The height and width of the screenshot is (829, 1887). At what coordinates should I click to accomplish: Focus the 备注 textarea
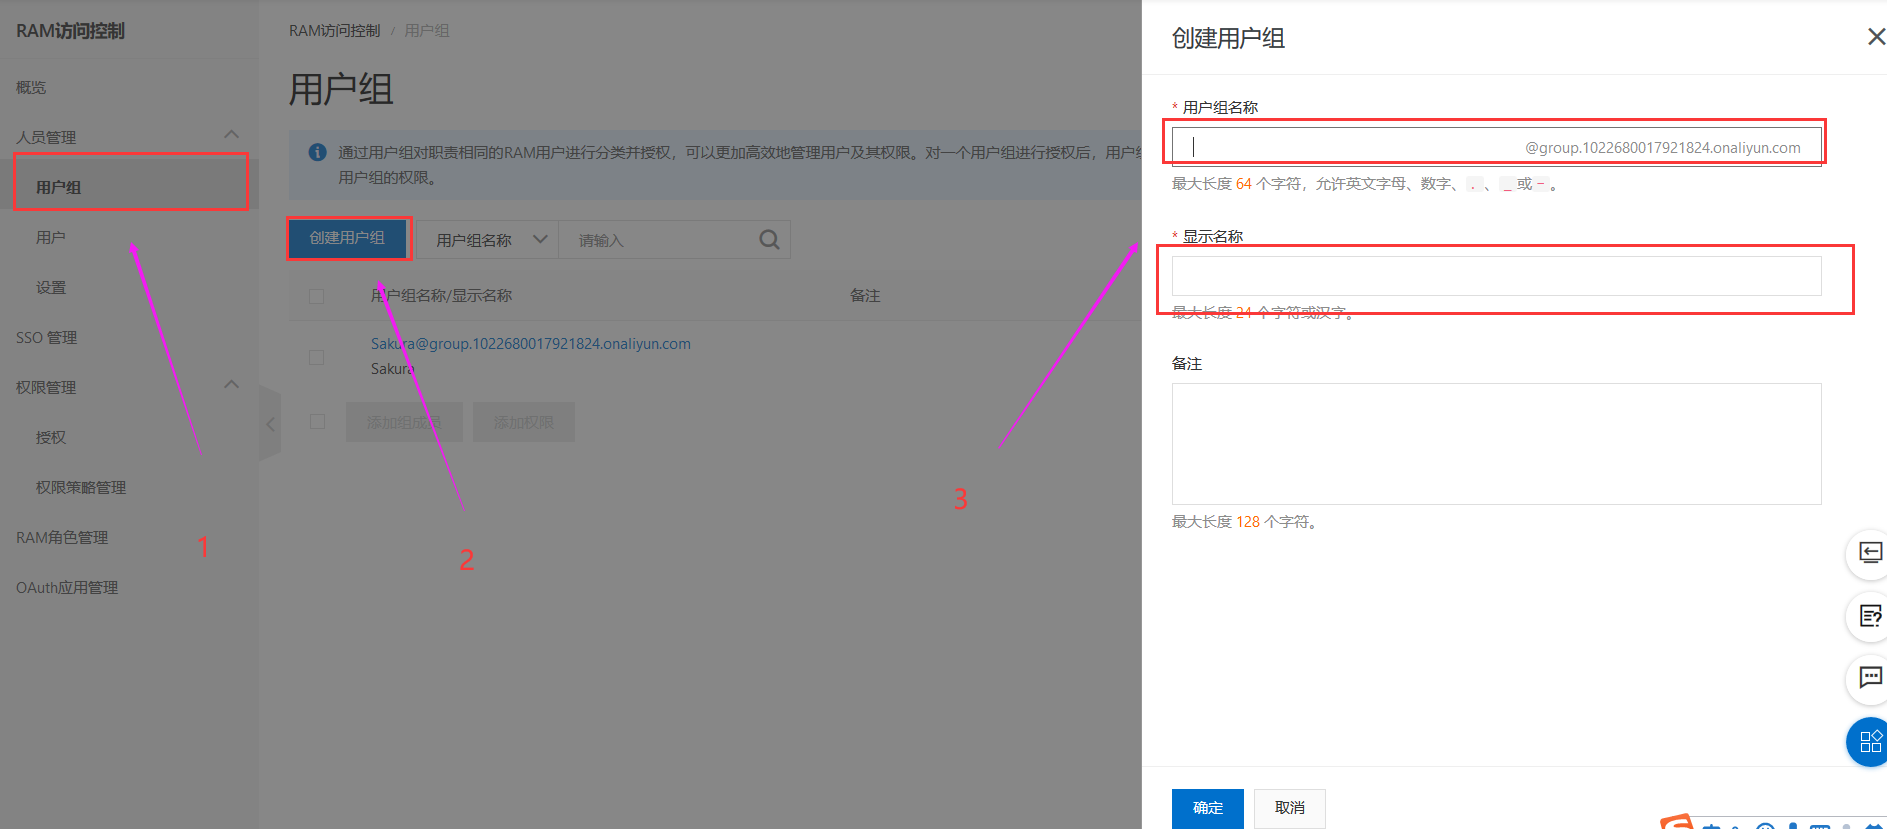[x=1496, y=444]
